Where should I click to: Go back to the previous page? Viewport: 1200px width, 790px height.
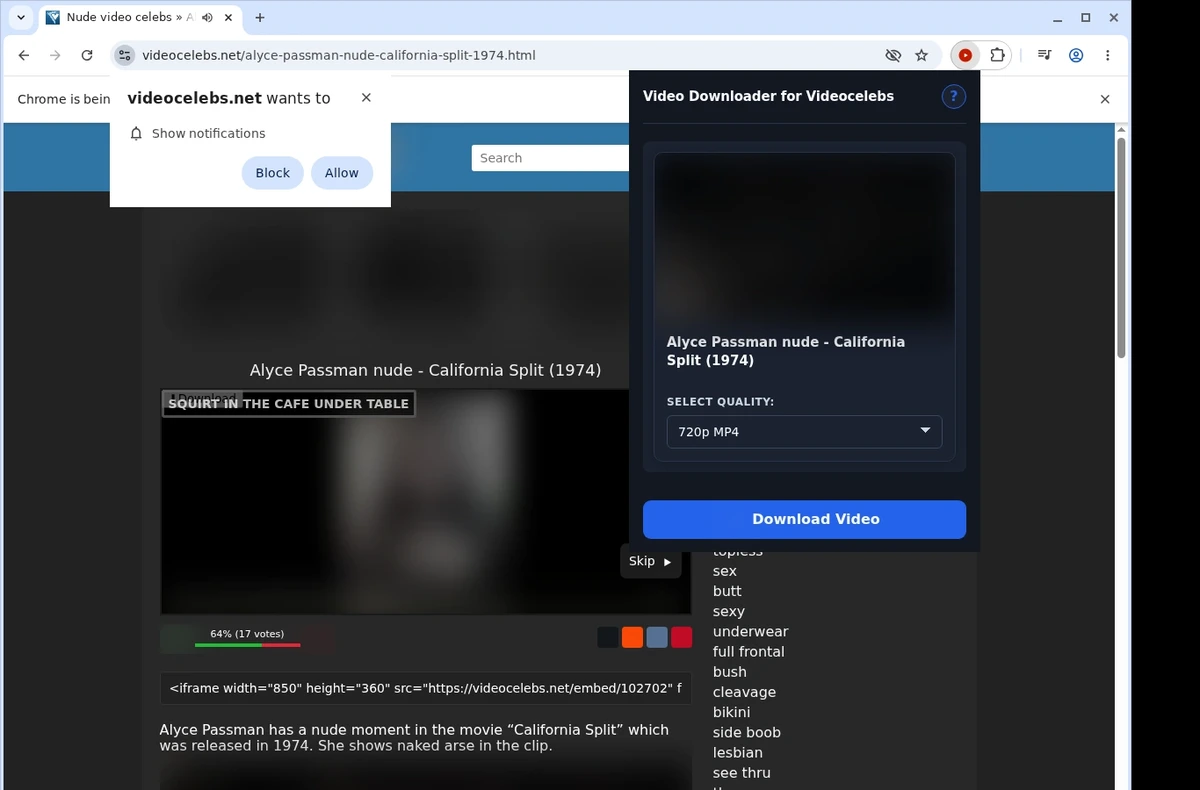(x=24, y=55)
